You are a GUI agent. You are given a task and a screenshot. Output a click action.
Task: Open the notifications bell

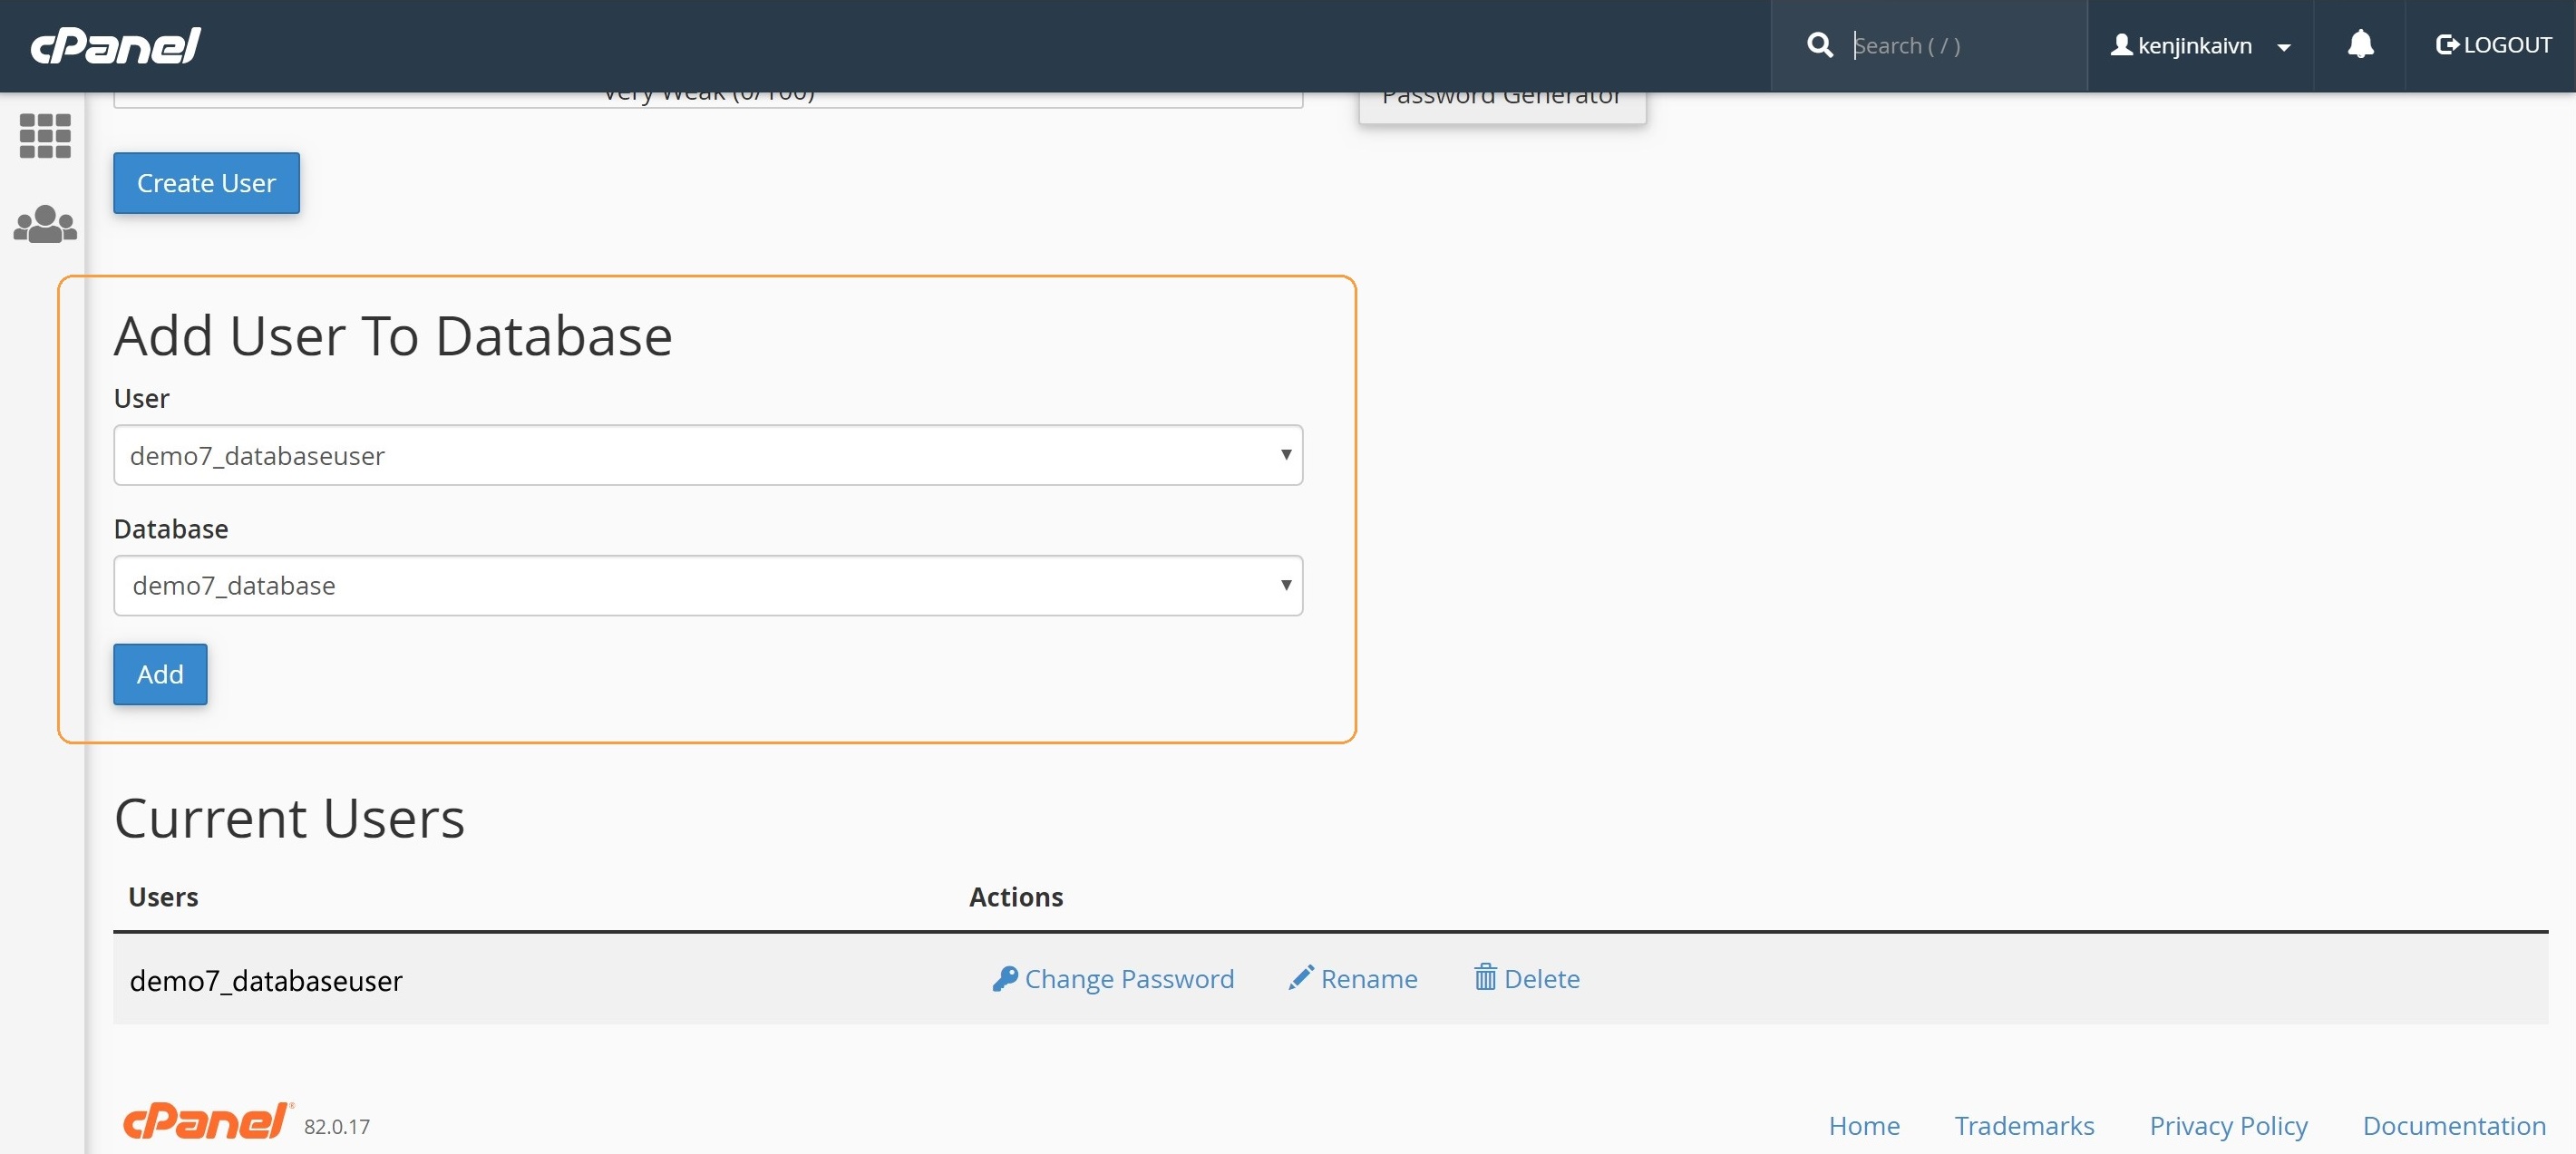pyautogui.click(x=2360, y=44)
